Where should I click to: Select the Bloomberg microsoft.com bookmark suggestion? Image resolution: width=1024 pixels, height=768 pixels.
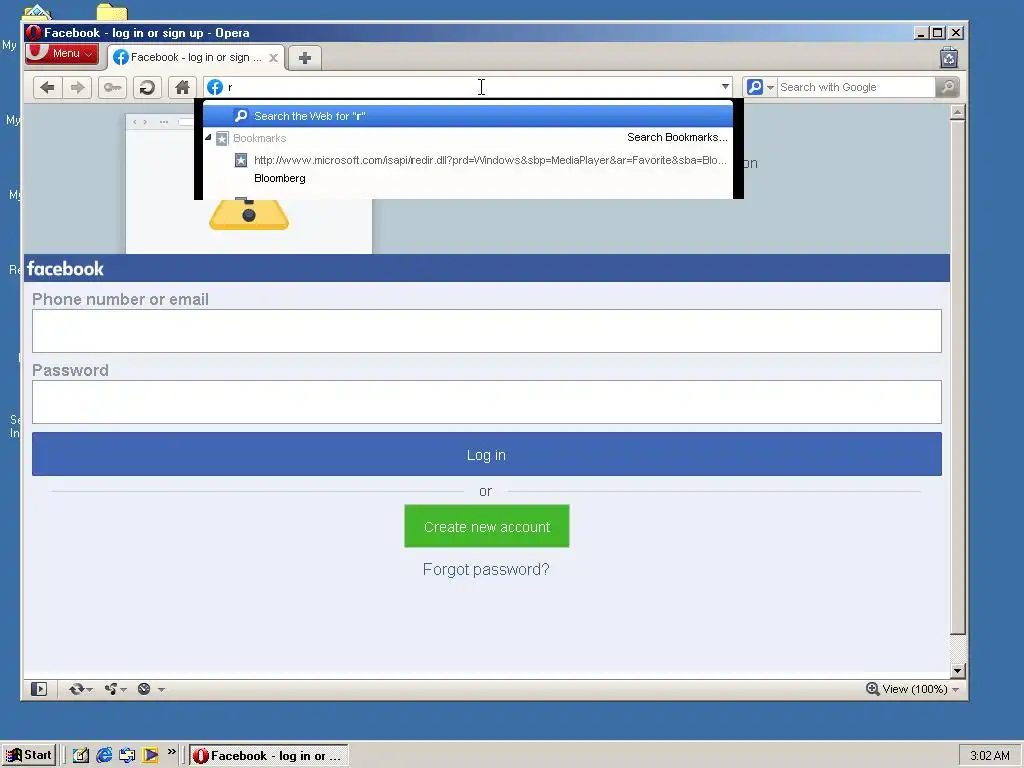click(x=468, y=168)
